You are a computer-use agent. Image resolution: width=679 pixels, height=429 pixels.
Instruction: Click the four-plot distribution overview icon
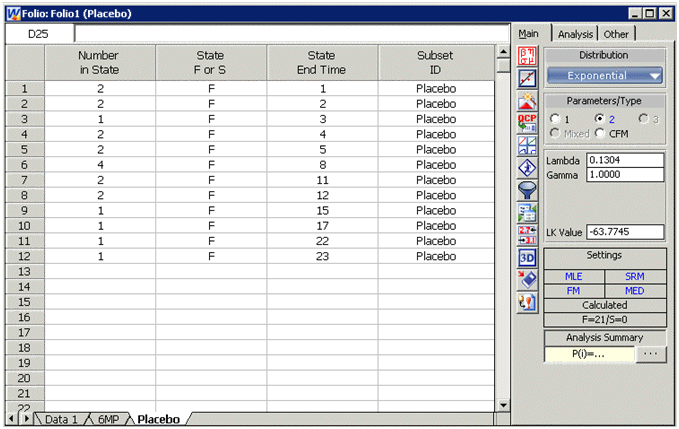[x=527, y=145]
